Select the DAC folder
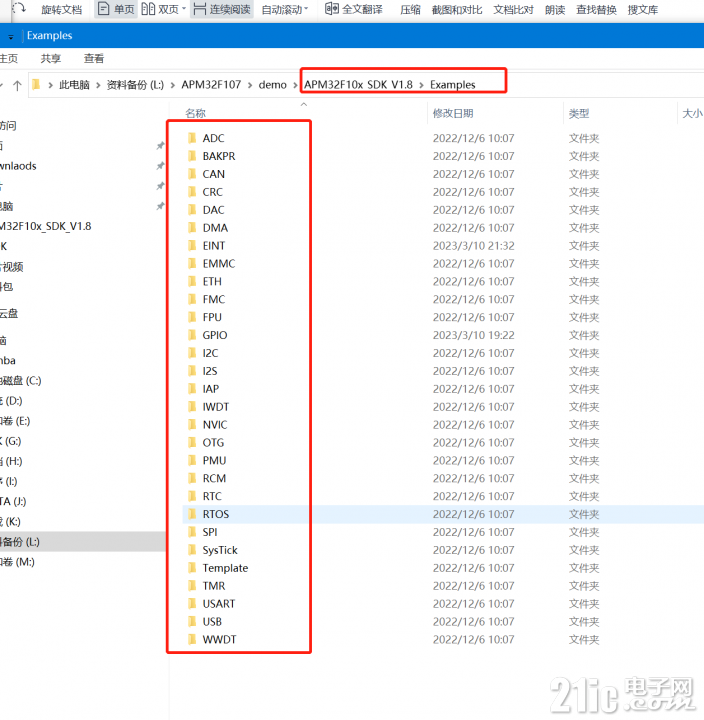Image resolution: width=704 pixels, height=720 pixels. 213,210
